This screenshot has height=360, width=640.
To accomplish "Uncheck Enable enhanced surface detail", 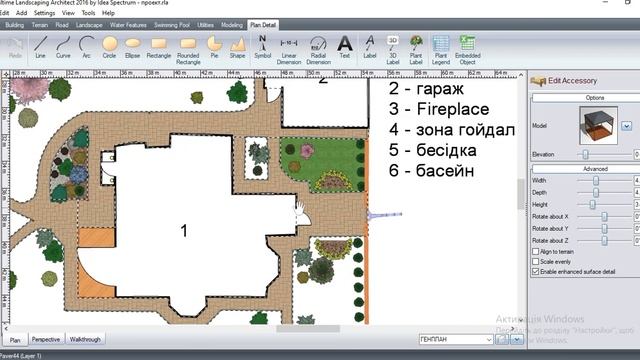I will tap(536, 271).
